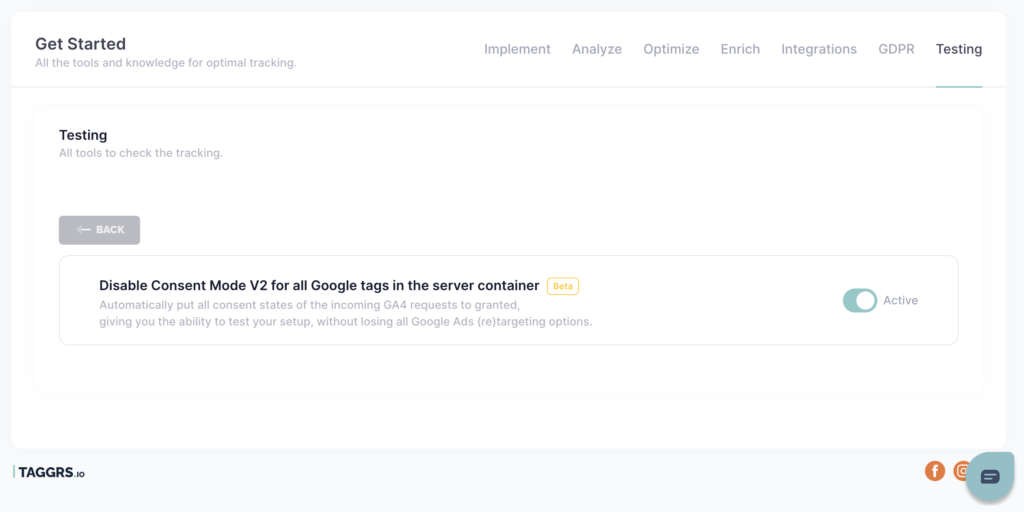Click the TAGGRS.io footer logo

click(49, 472)
